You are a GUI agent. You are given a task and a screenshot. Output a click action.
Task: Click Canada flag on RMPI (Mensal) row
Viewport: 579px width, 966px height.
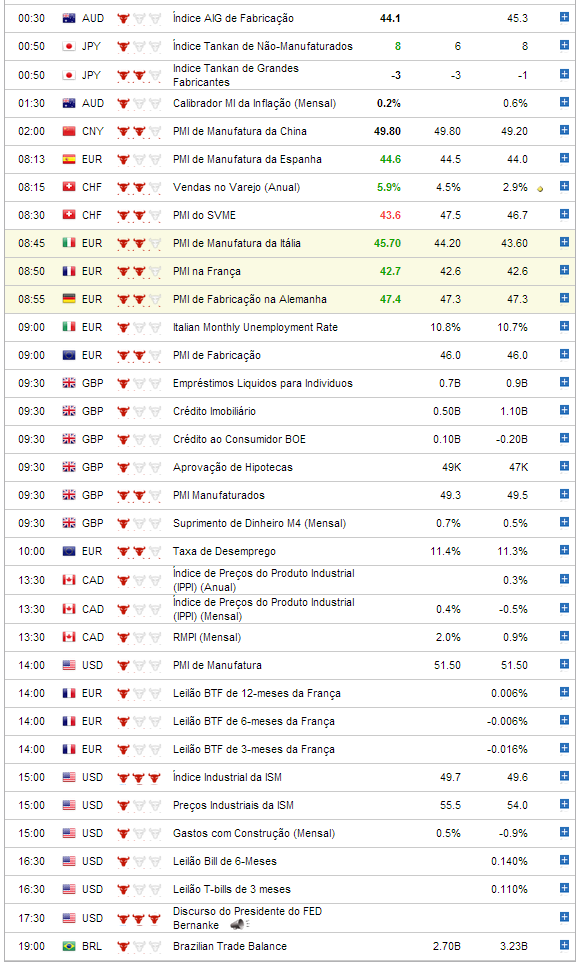(69, 638)
